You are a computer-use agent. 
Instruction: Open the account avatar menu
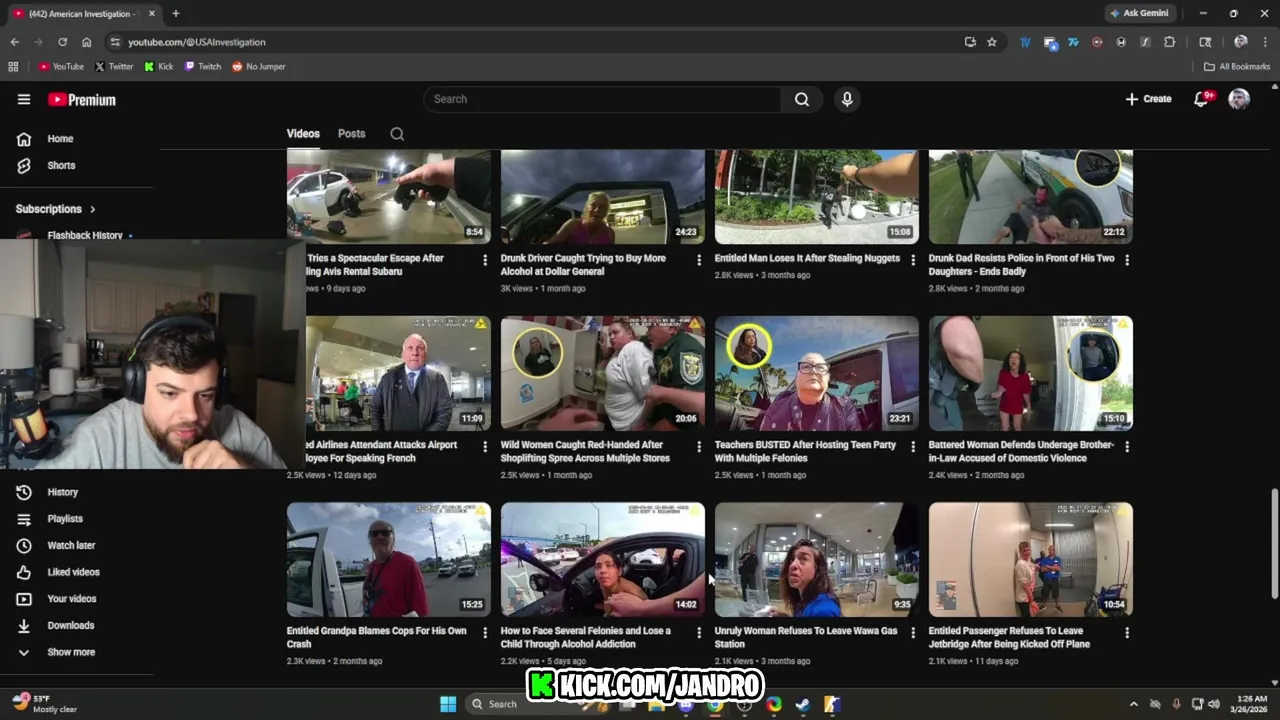coord(1239,99)
